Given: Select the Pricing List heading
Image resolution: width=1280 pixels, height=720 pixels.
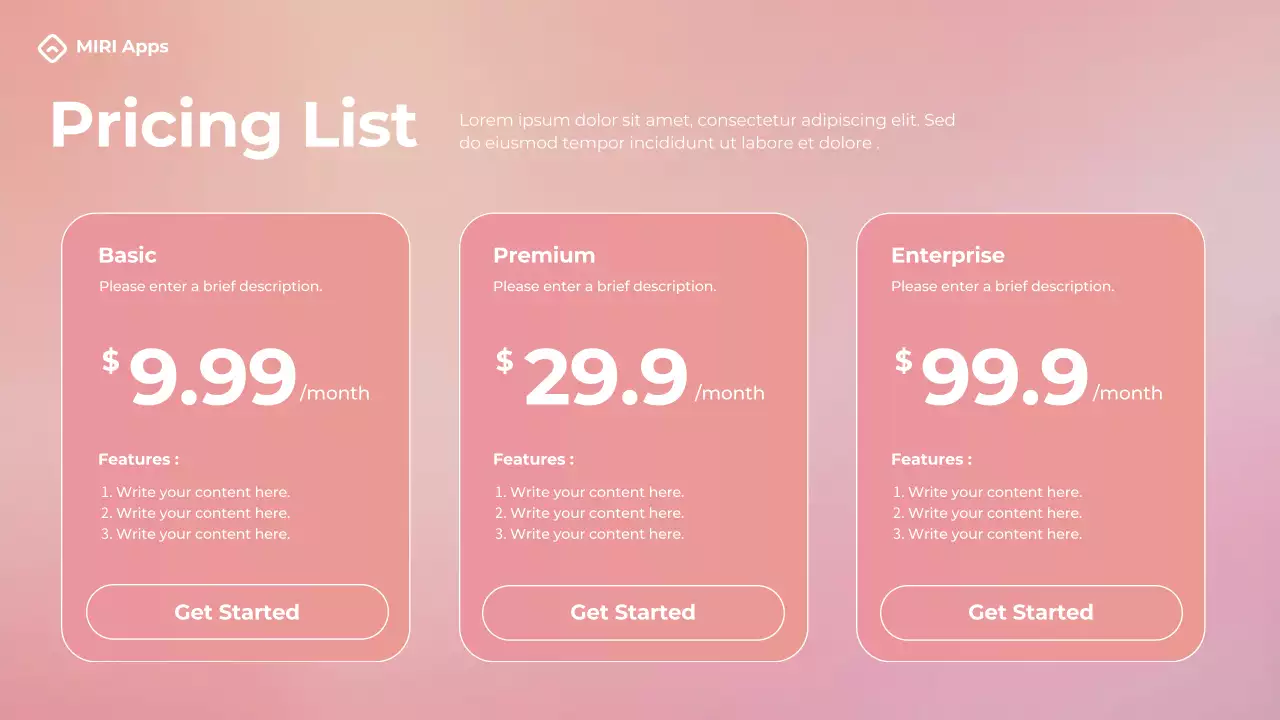Looking at the screenshot, I should (x=233, y=126).
